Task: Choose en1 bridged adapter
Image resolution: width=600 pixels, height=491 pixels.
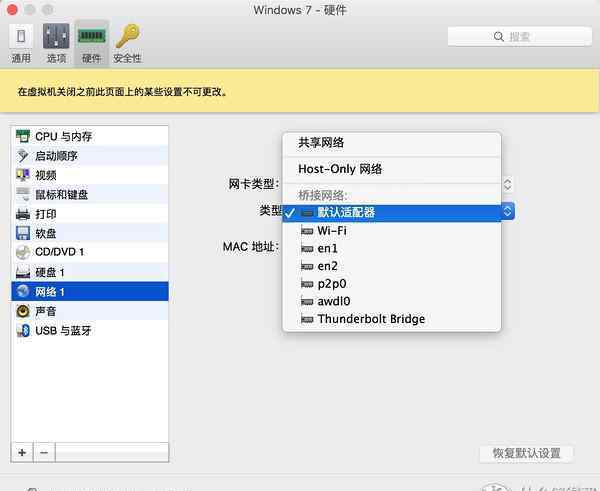Action: click(392, 248)
